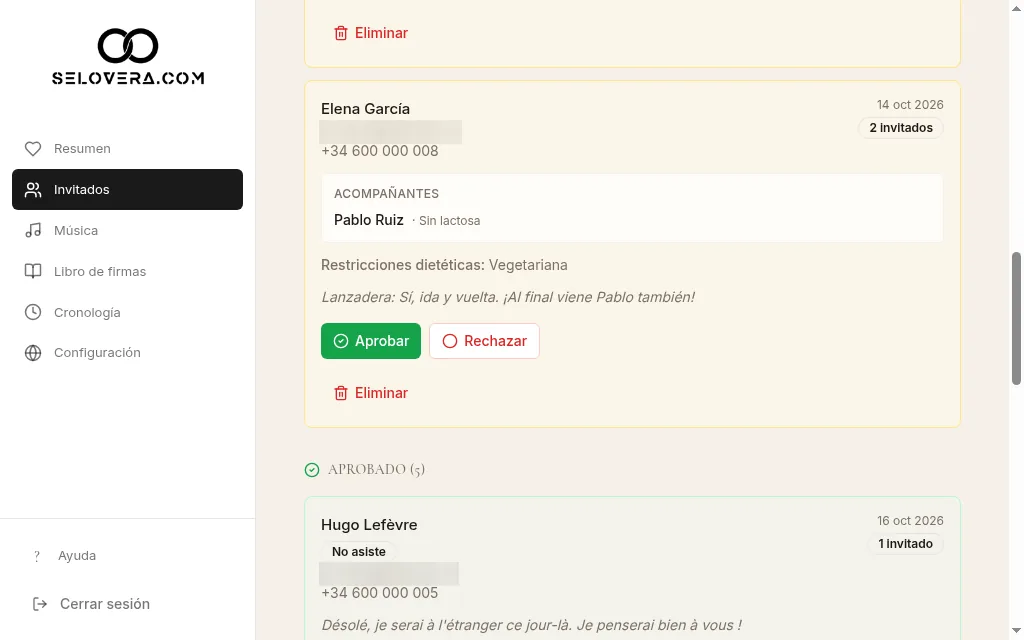Image resolution: width=1024 pixels, height=640 pixels.
Task: Click the green check icon beside Aprobado
Action: pyautogui.click(x=312, y=470)
